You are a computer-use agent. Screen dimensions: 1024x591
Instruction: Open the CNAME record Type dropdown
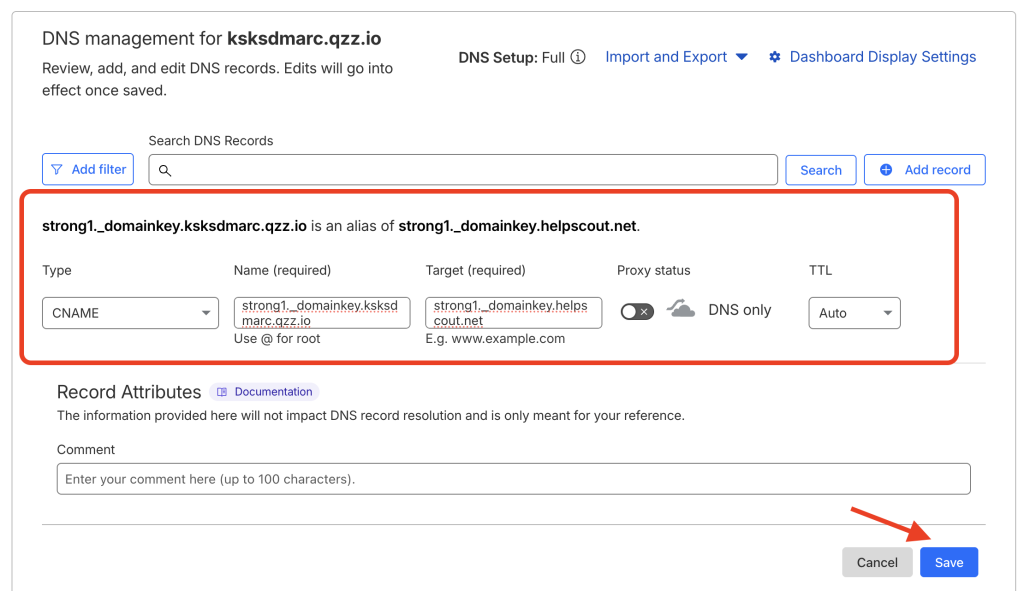pos(130,313)
